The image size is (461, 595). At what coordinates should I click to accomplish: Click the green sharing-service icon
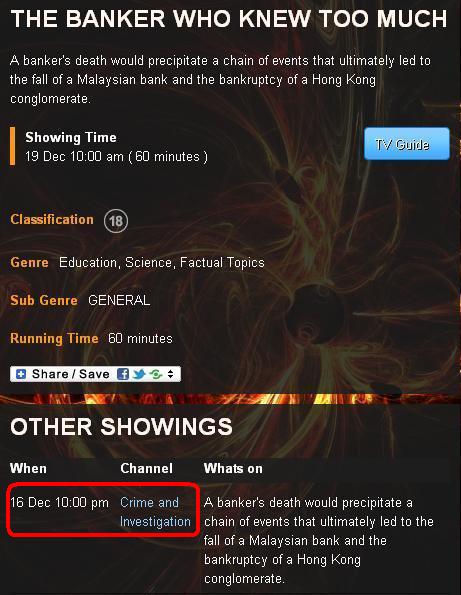[156, 374]
